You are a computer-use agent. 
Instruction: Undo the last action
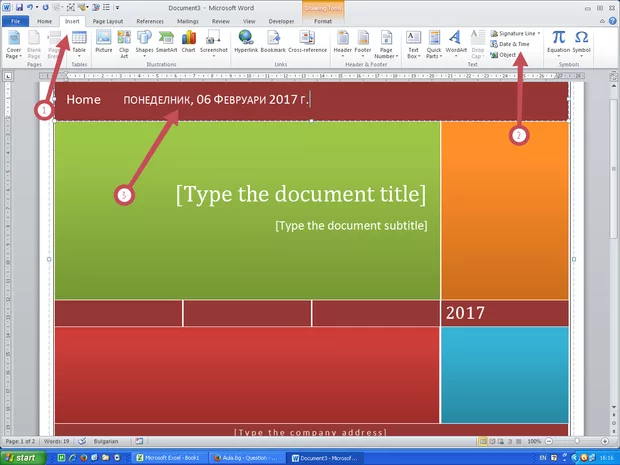(30, 8)
